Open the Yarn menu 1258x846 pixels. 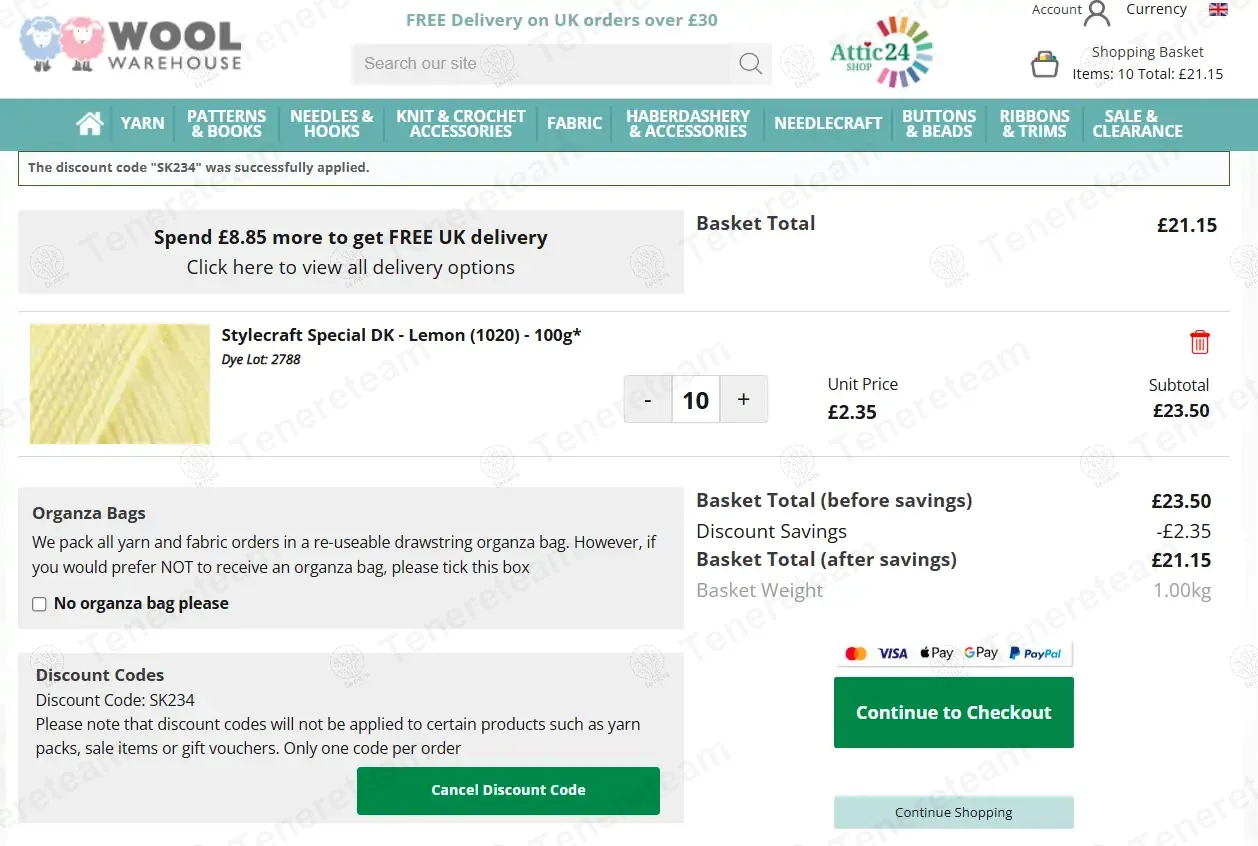142,123
